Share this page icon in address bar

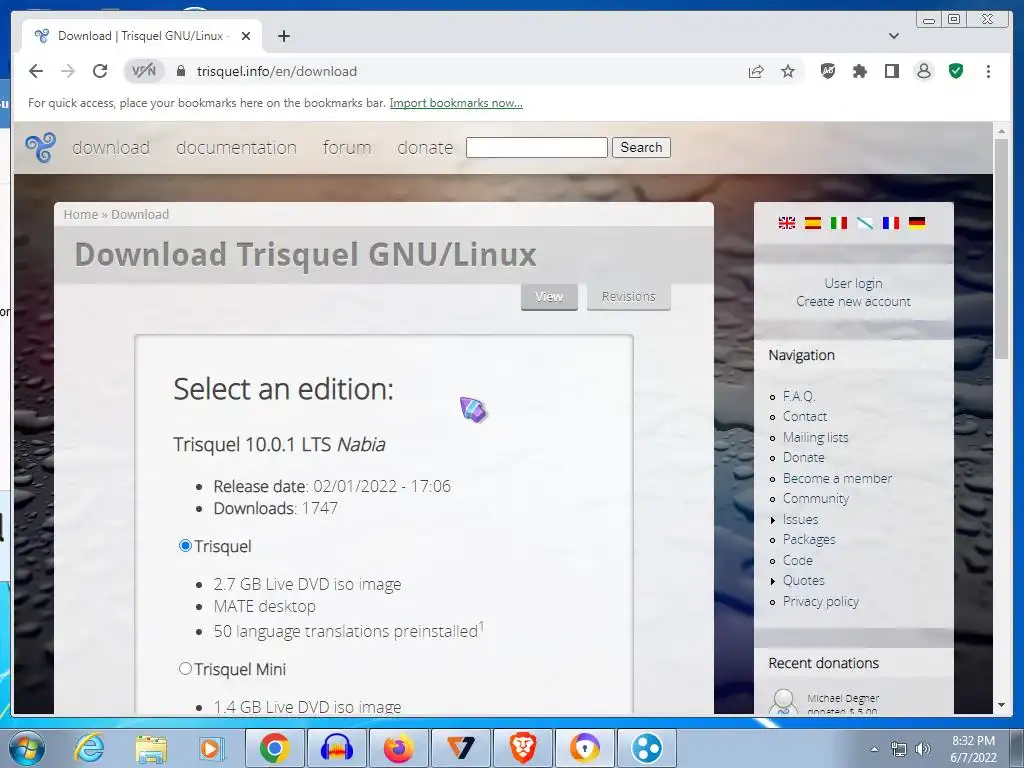pyautogui.click(x=756, y=71)
